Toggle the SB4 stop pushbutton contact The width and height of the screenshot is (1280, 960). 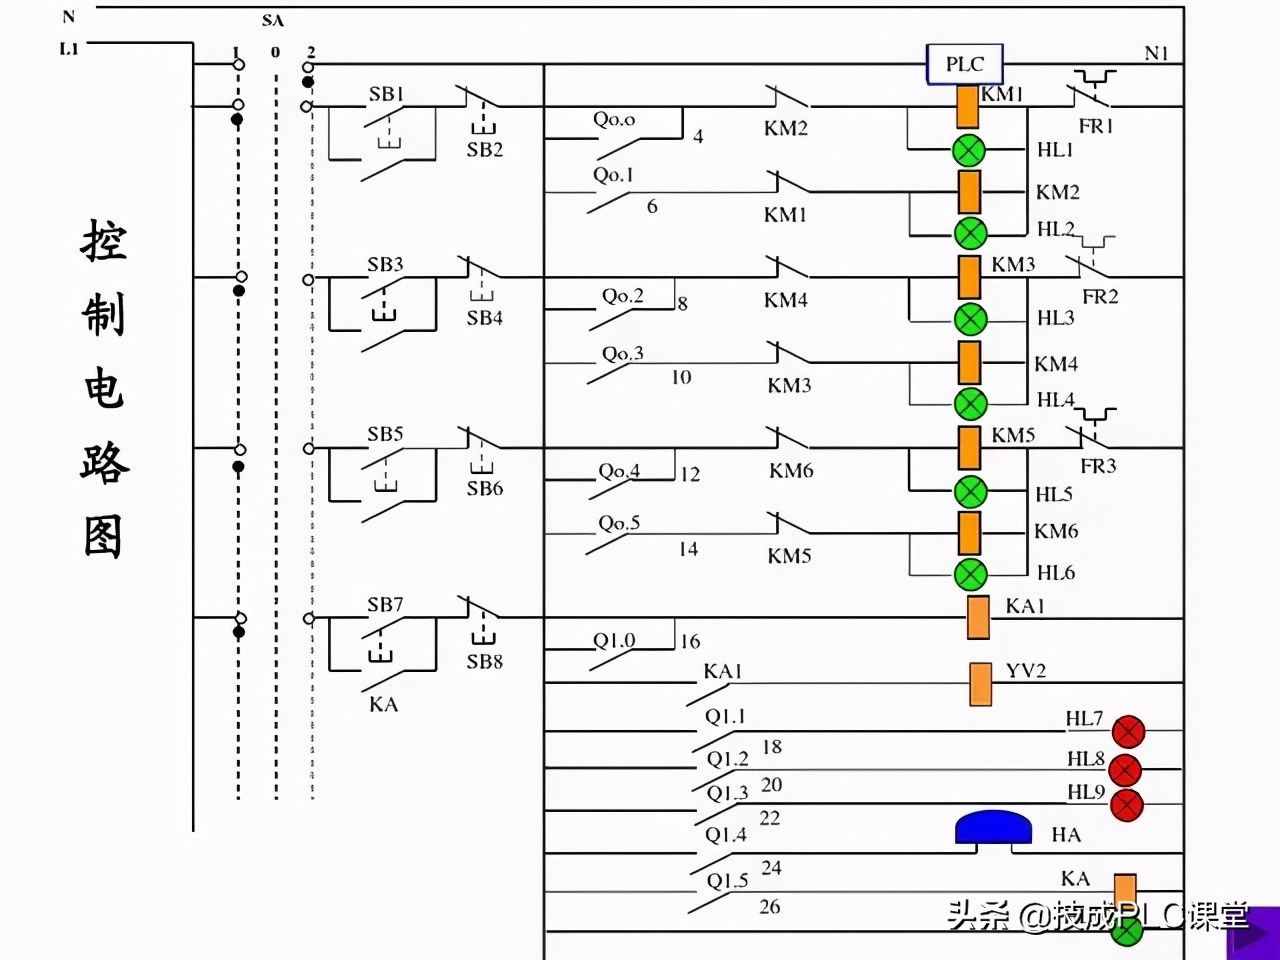tap(483, 278)
